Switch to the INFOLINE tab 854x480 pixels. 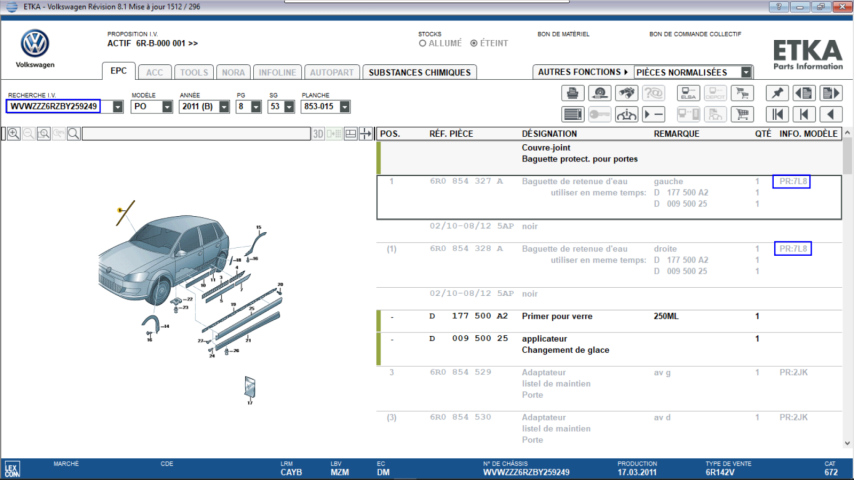277,72
